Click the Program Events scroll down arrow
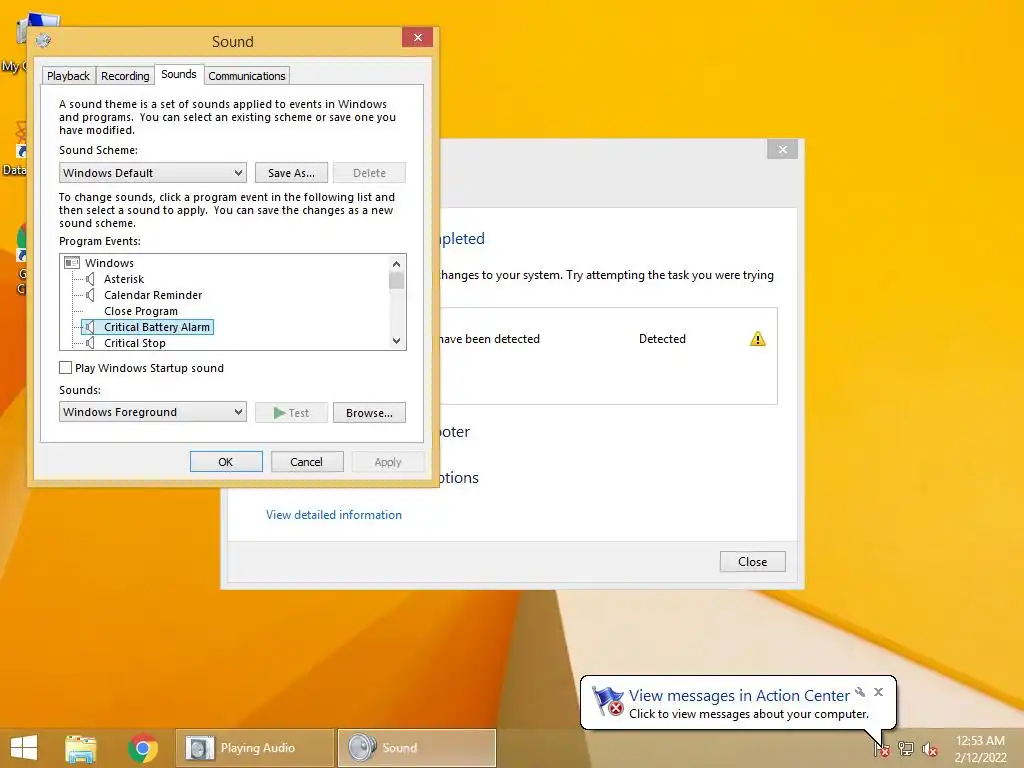Screen dimensions: 1024x768 pos(396,340)
